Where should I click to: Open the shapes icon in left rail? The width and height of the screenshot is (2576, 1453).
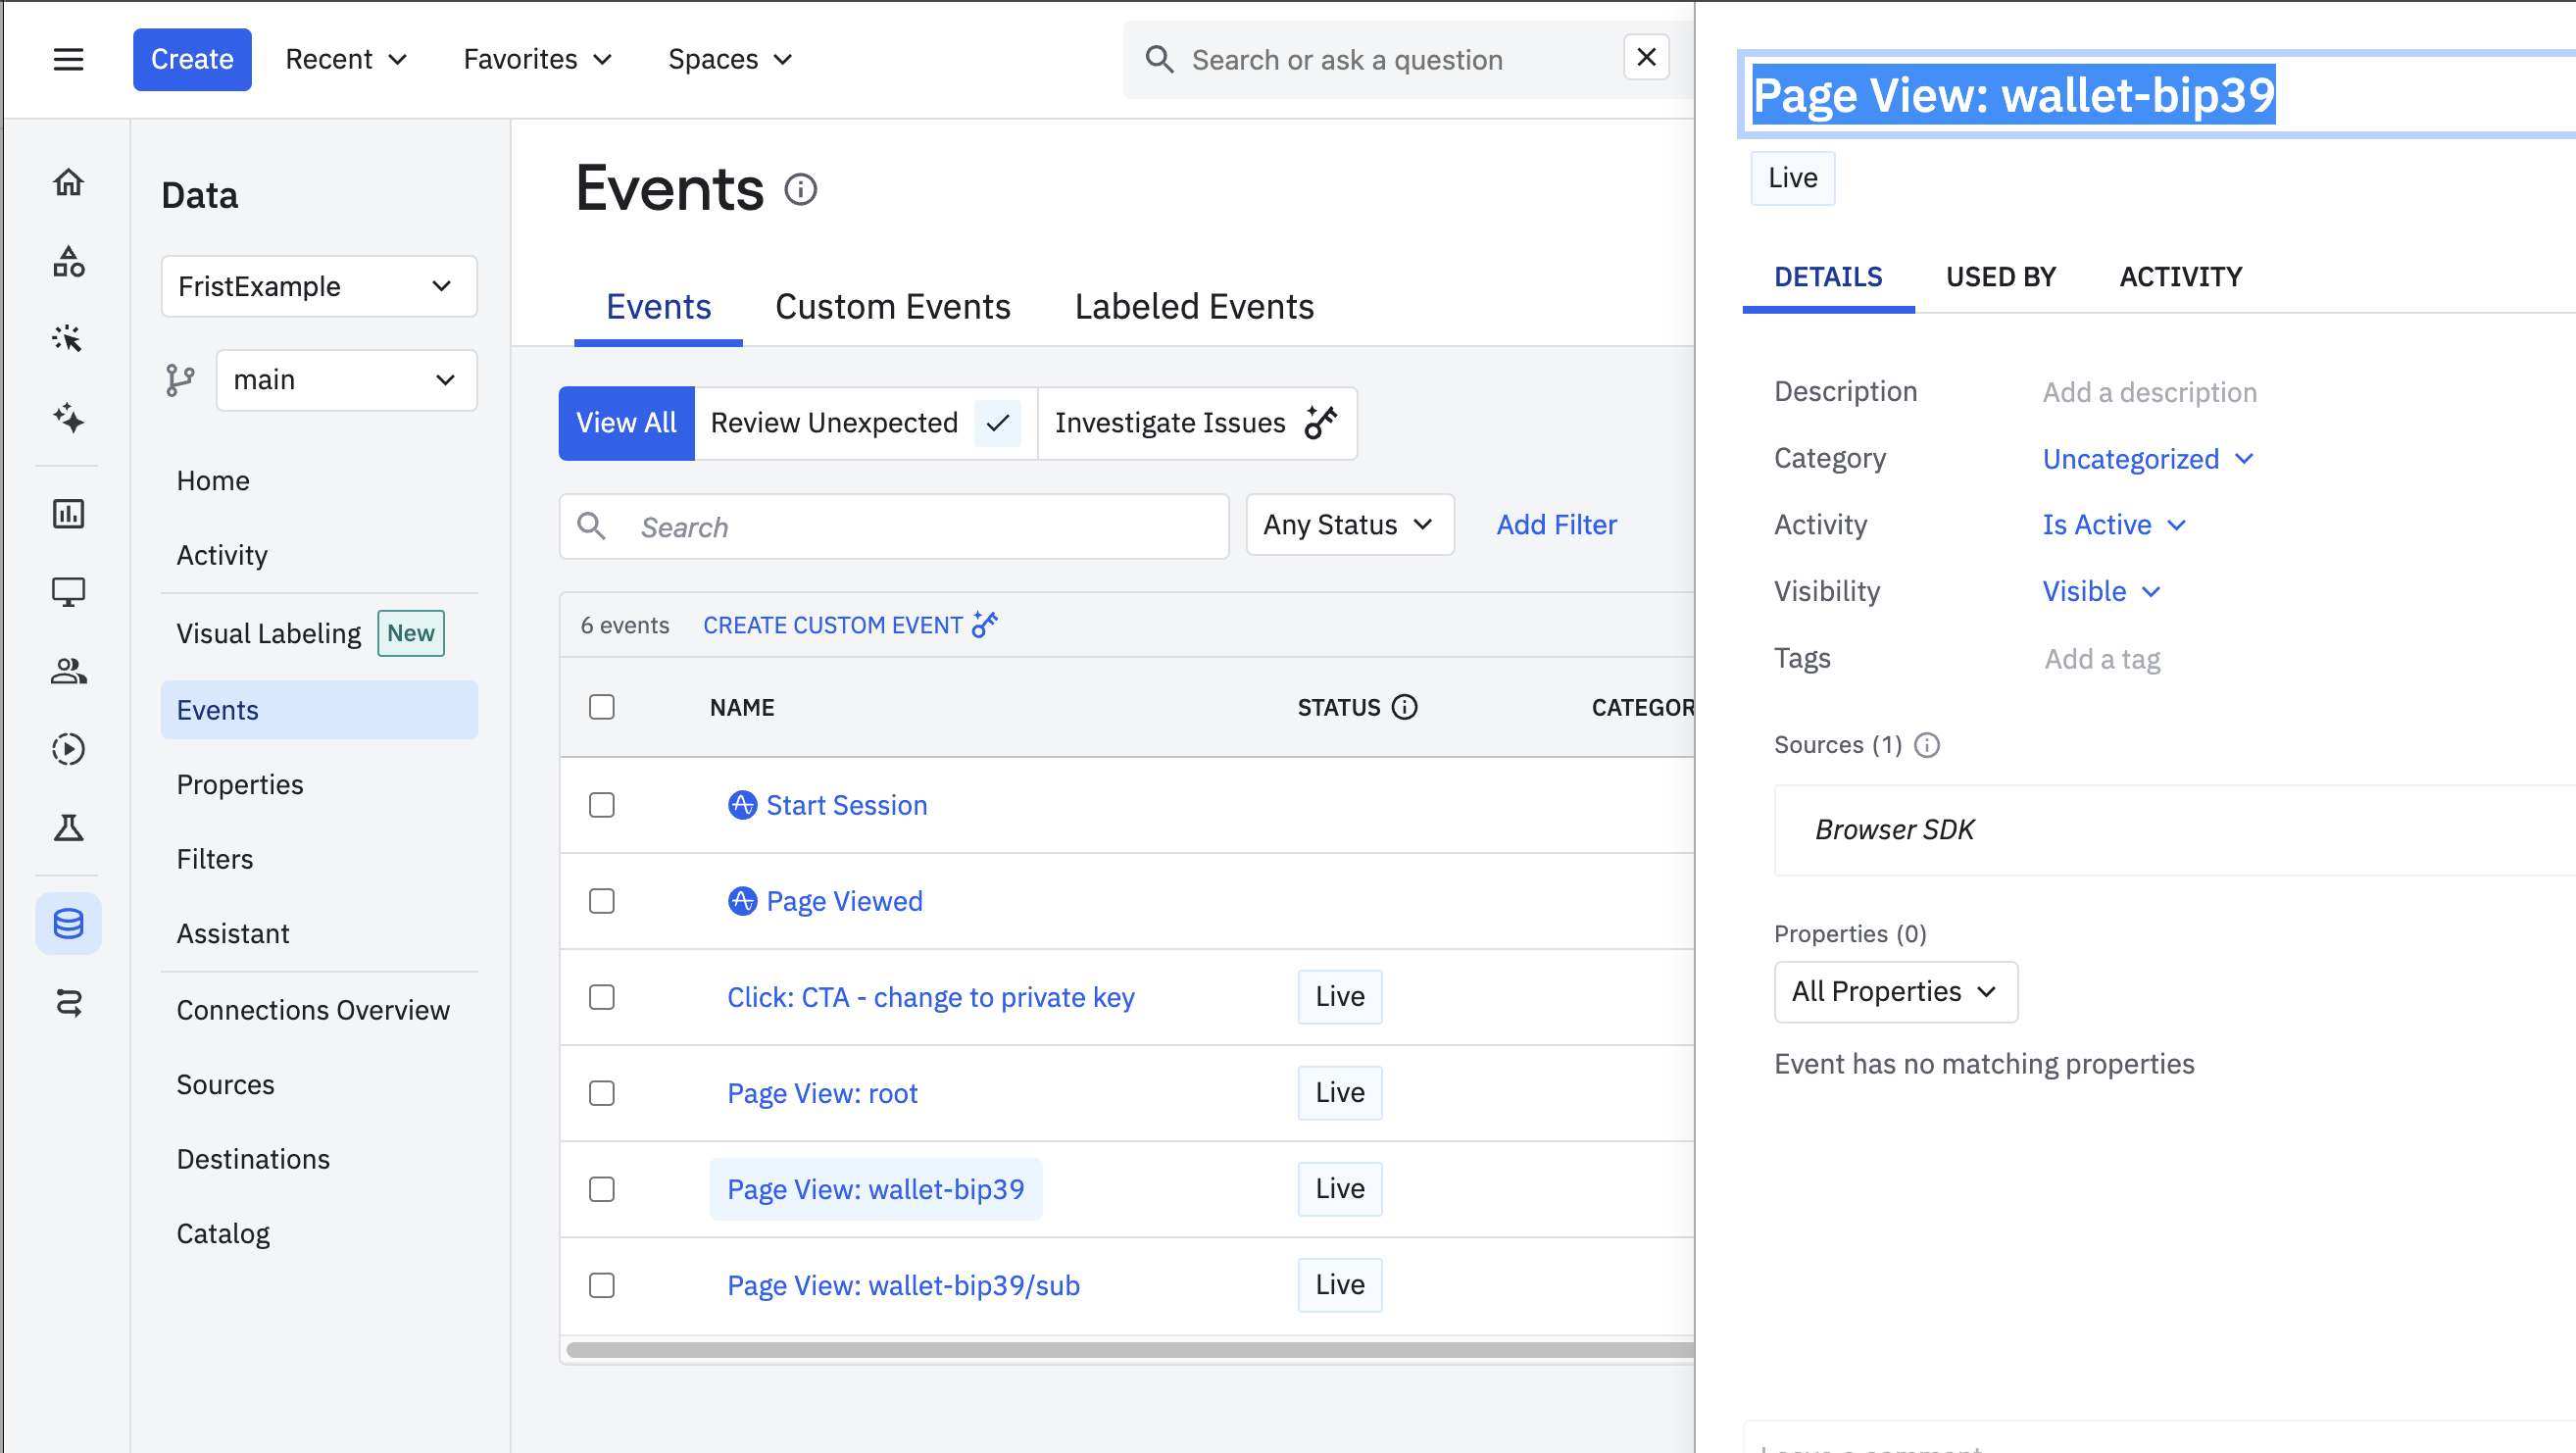pyautogui.click(x=68, y=261)
